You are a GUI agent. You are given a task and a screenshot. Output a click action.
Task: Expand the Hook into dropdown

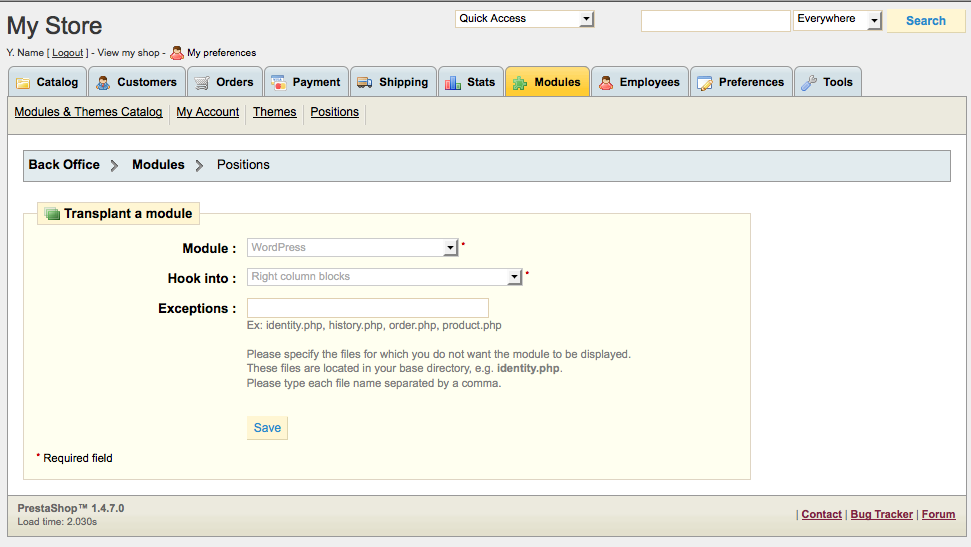pos(385,277)
